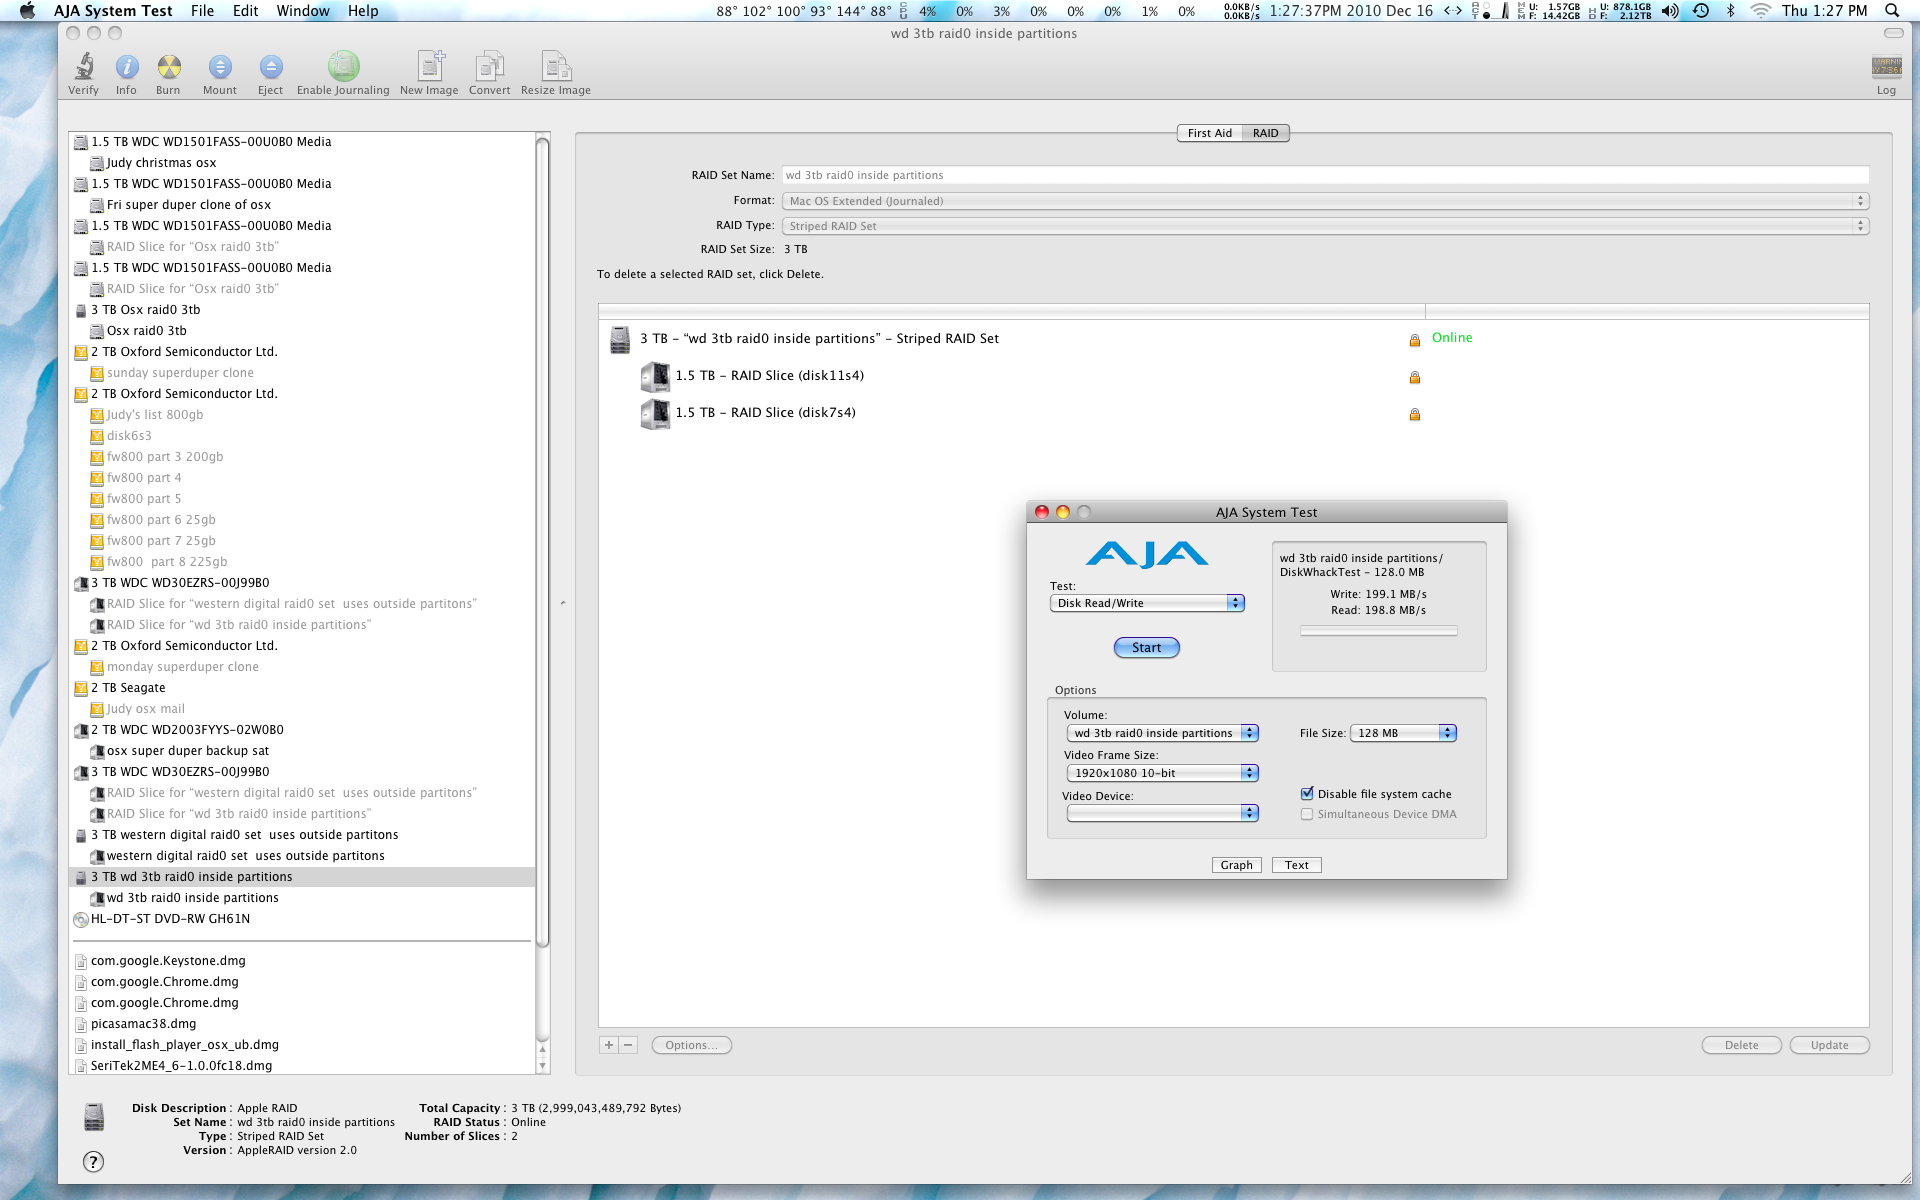
Task: Click the AJA logo in System Test window
Action: click(x=1147, y=554)
